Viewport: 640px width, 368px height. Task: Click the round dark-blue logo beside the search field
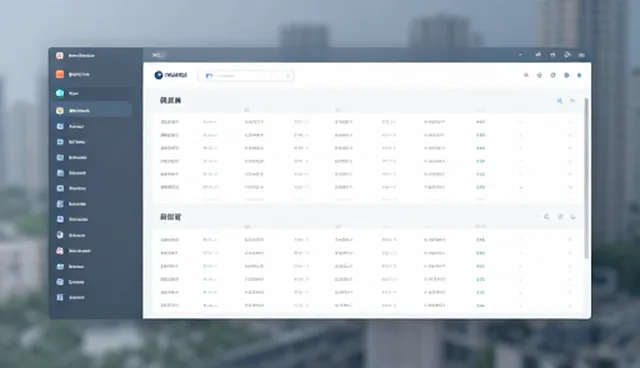coord(158,75)
